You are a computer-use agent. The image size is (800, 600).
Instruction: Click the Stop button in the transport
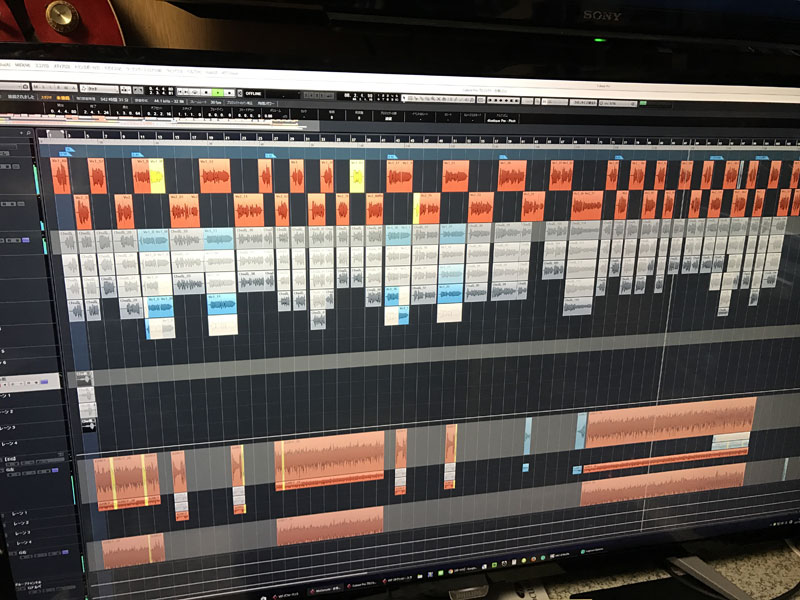pos(206,92)
